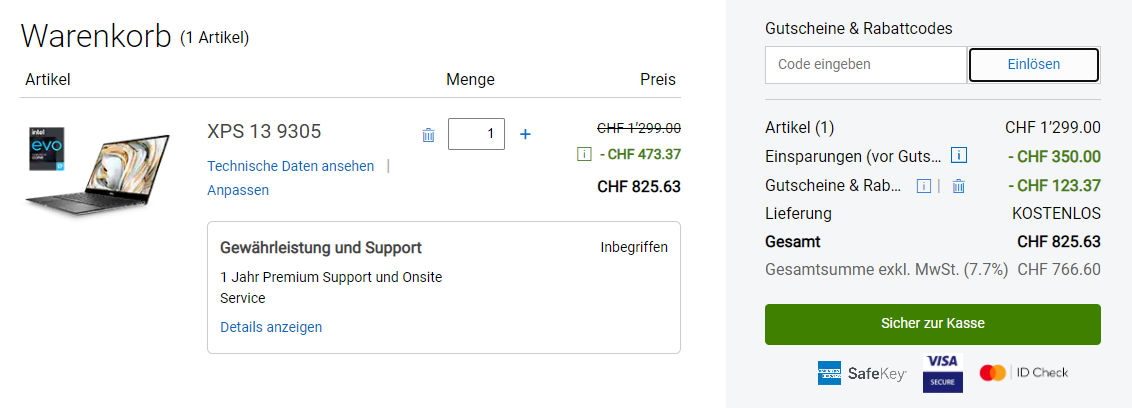Increase quantity with the plus icon
Viewport: 1132px width, 408px height.
point(526,134)
